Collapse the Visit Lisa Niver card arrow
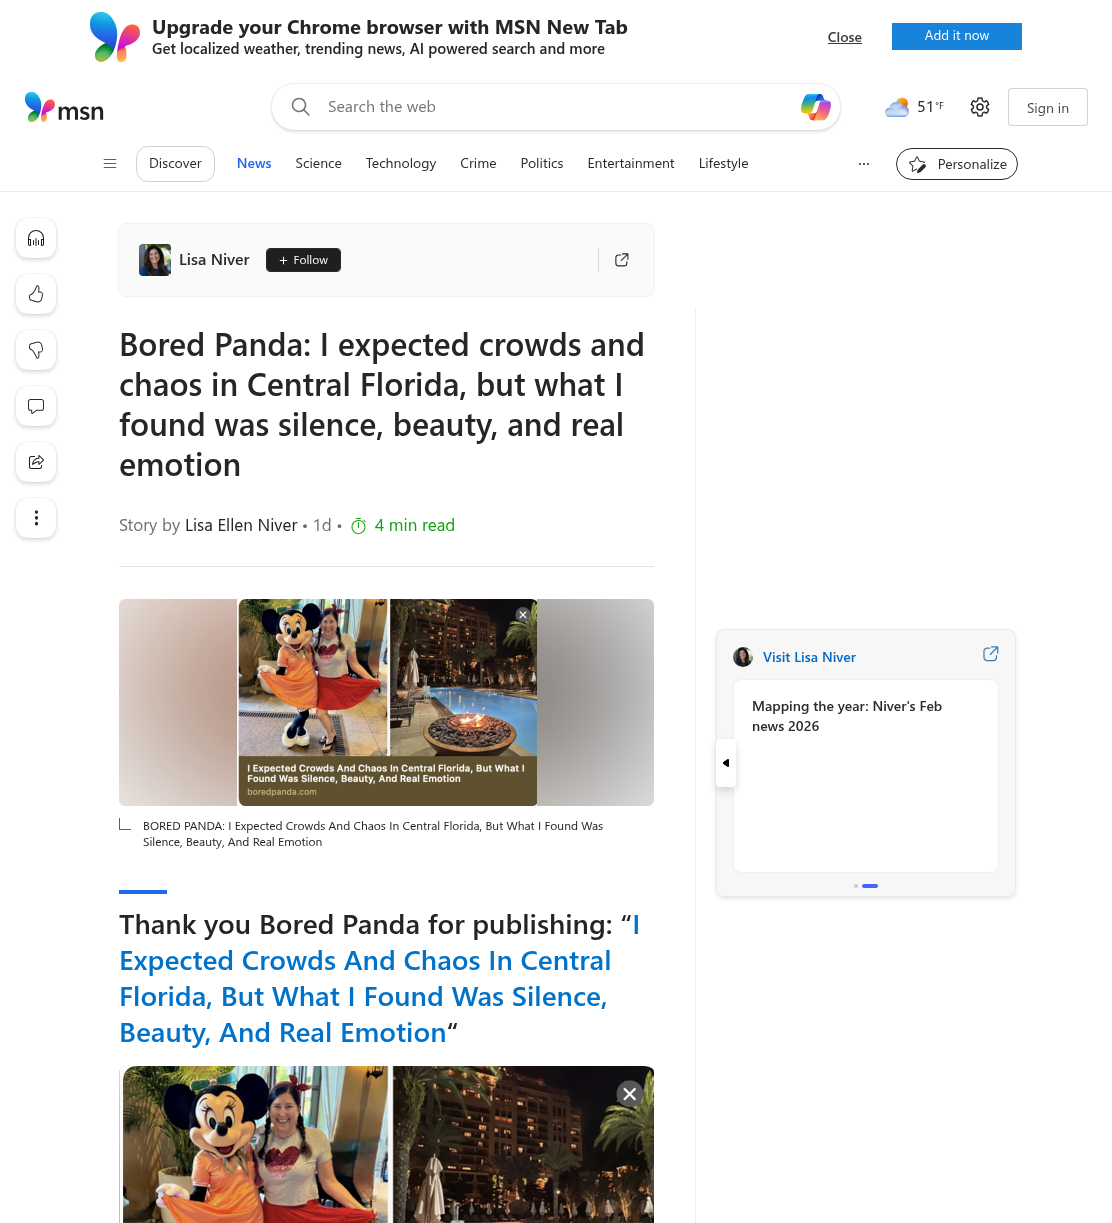Screen dimensions: 1112x1223 (x=726, y=763)
